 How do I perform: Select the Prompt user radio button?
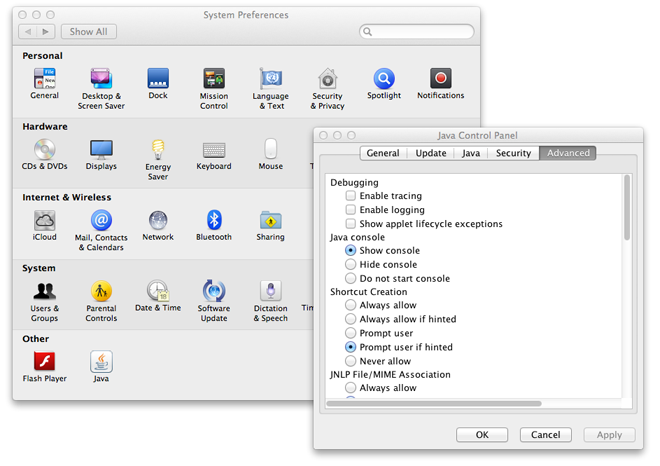[x=350, y=333]
